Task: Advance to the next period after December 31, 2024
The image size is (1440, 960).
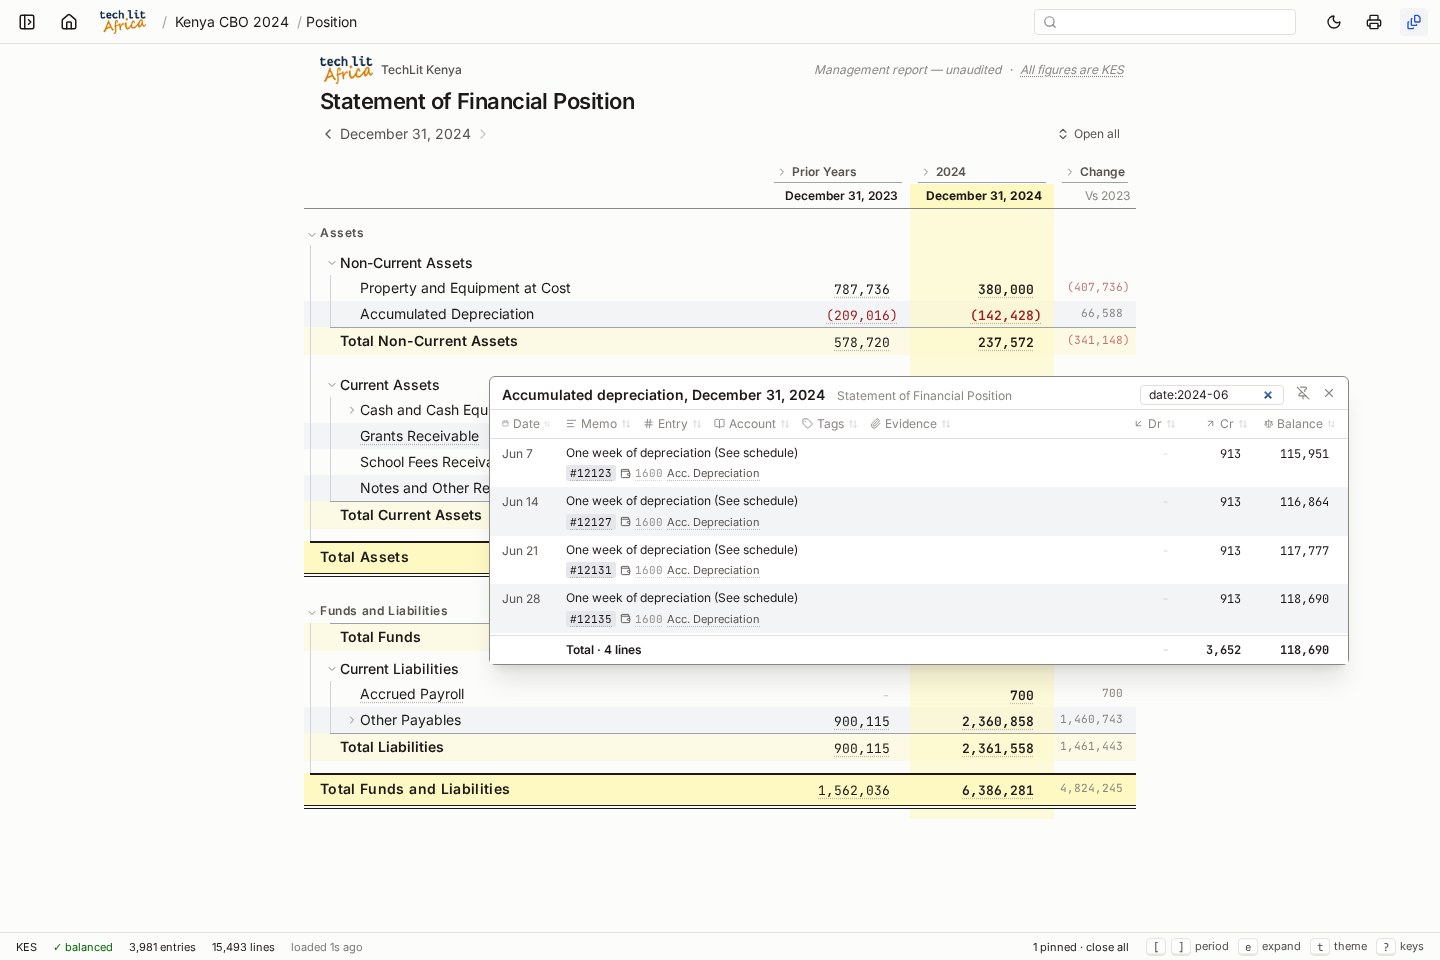Action: pos(483,134)
